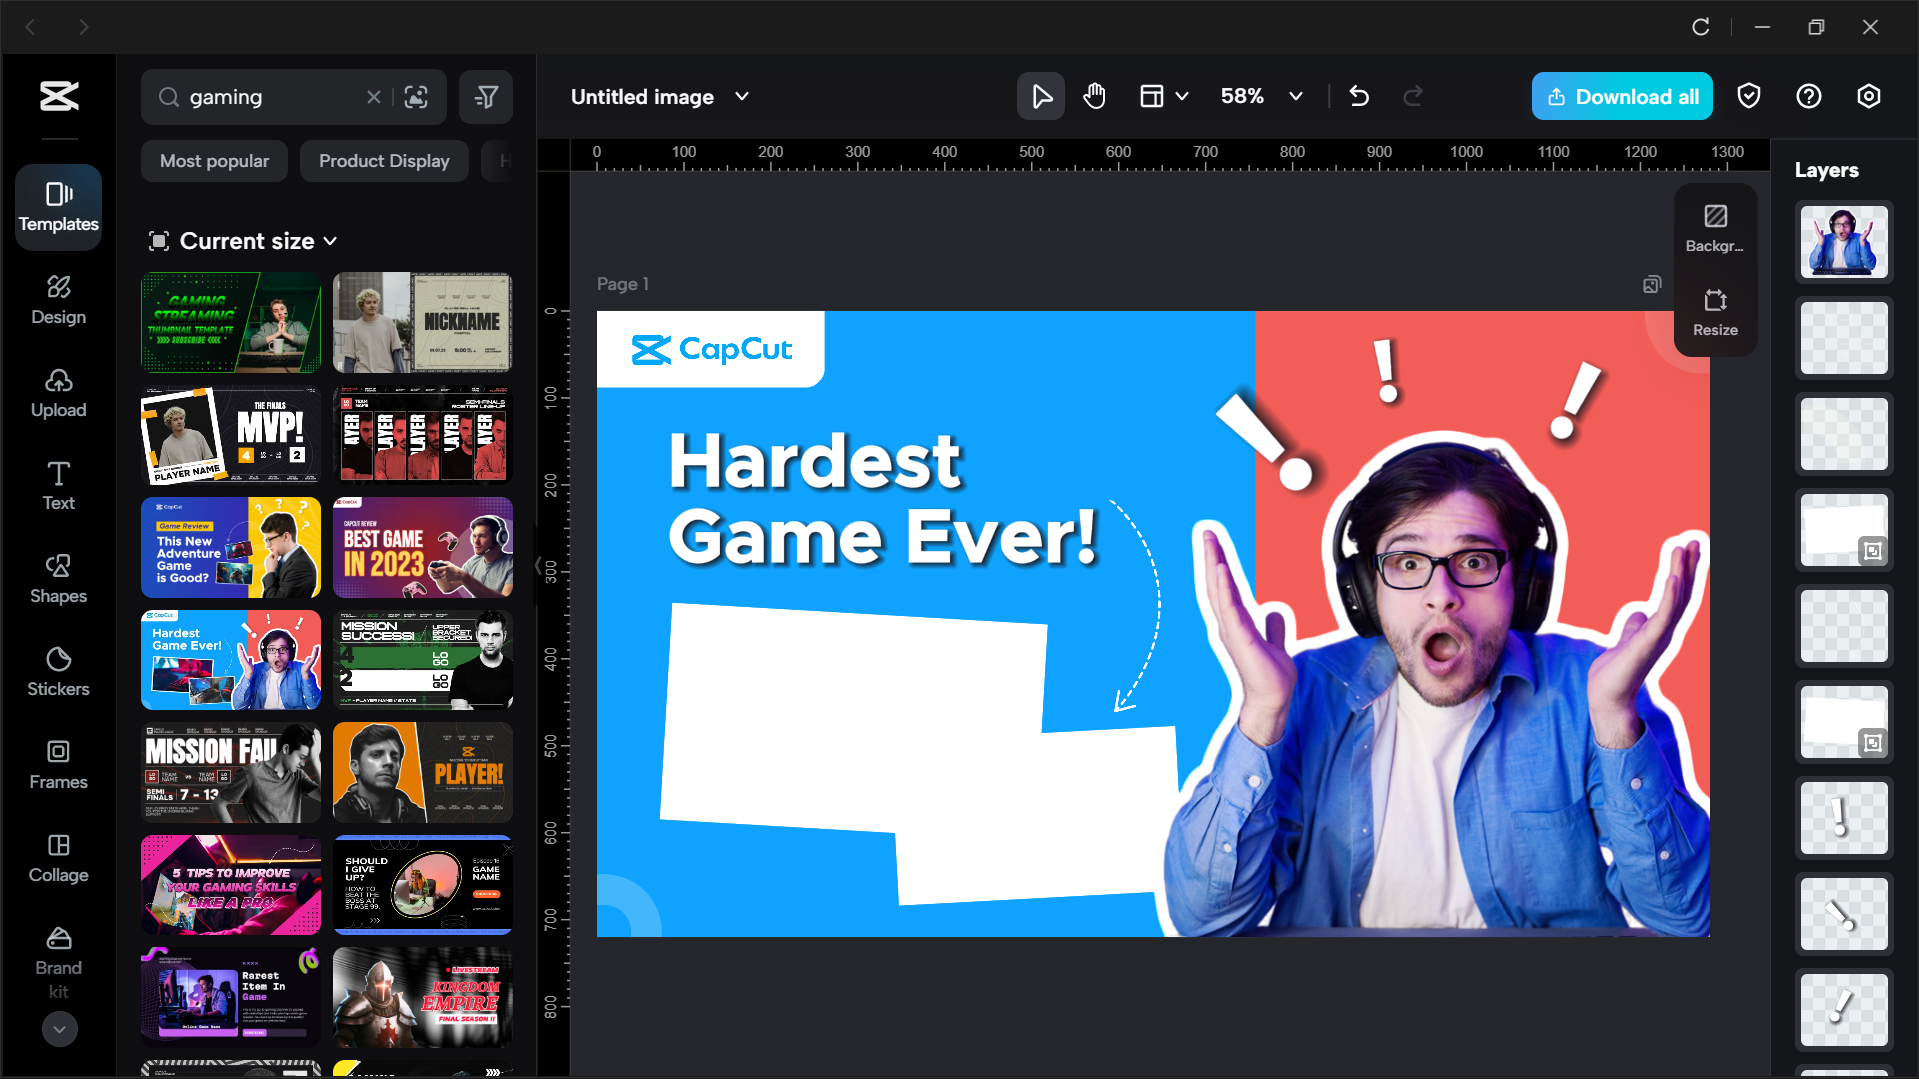Click the search-by-image icon

pyautogui.click(x=415, y=96)
